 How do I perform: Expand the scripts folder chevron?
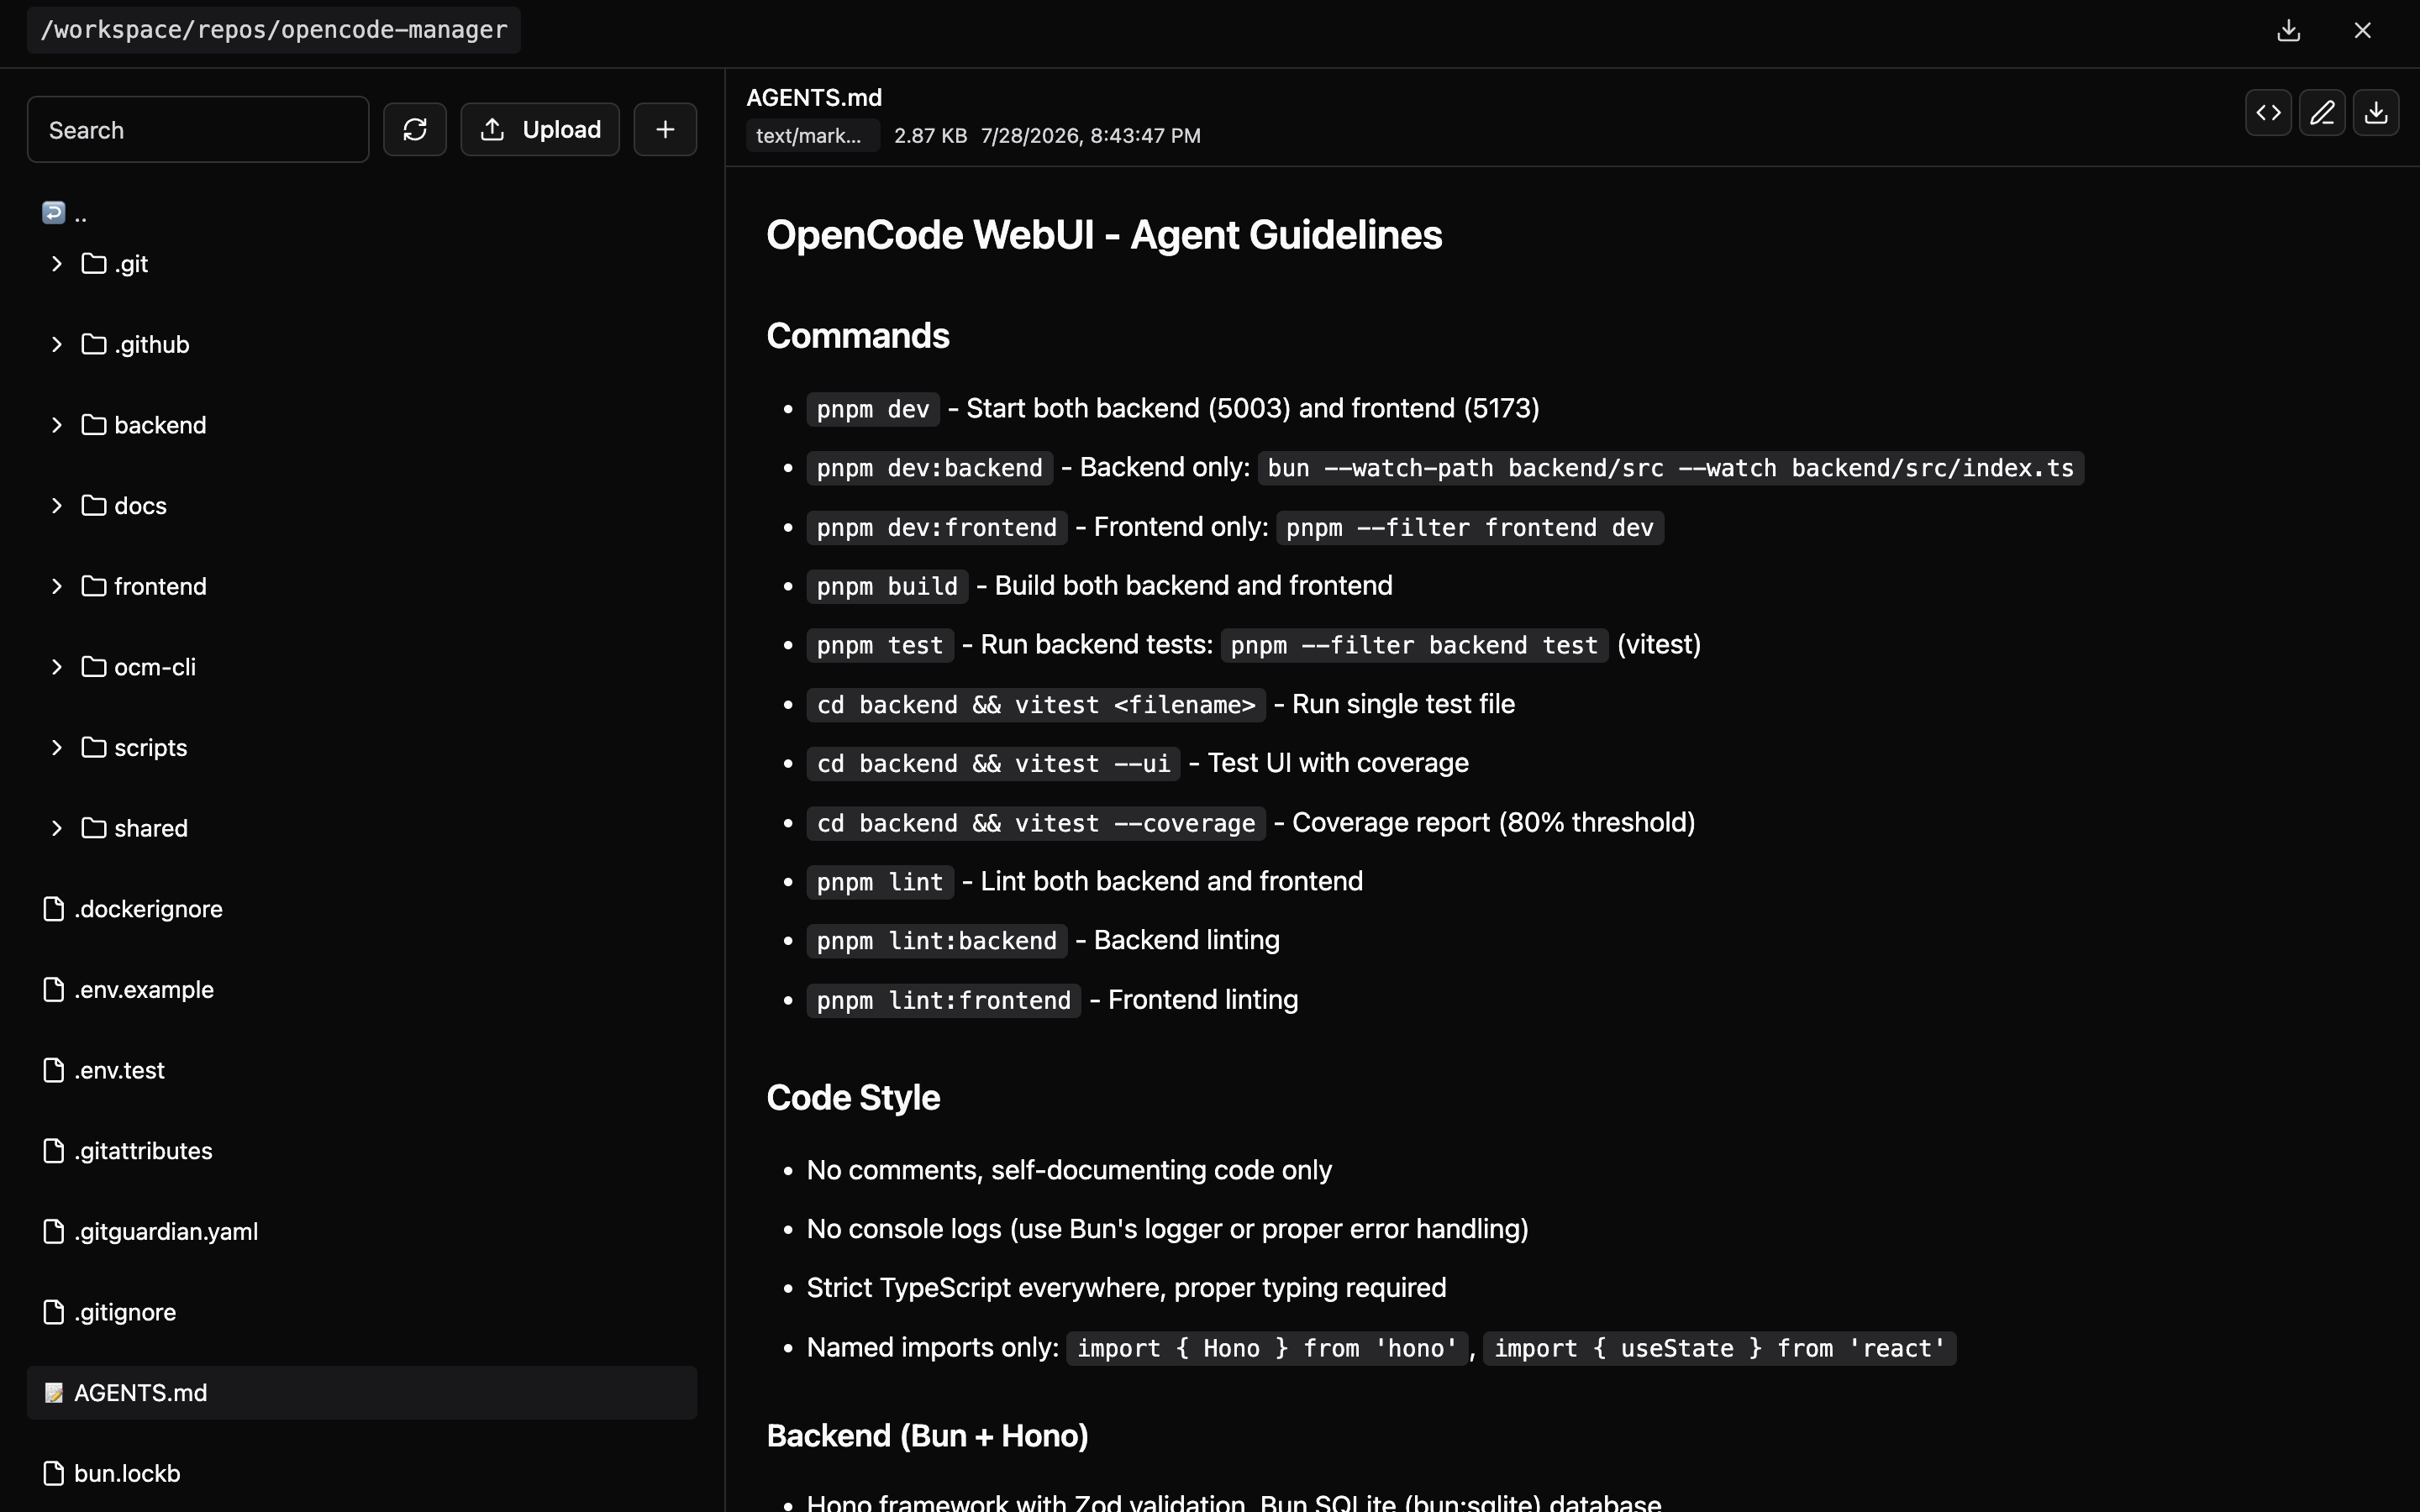point(57,747)
